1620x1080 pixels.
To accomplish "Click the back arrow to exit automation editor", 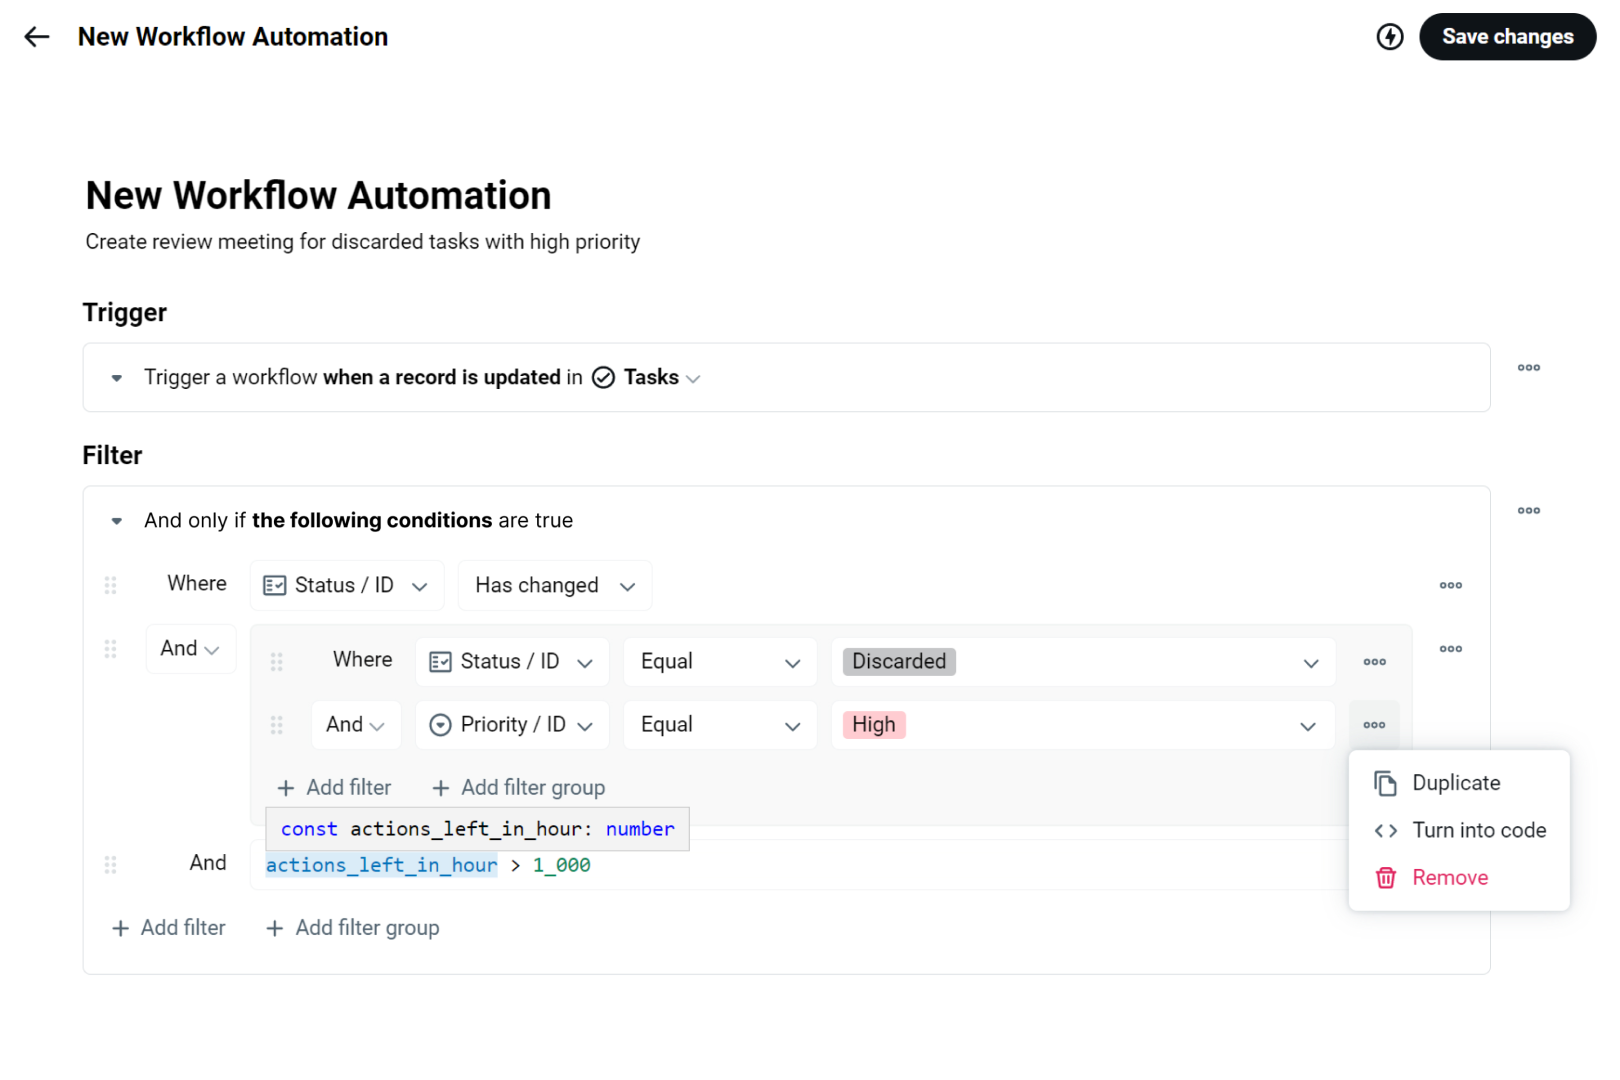I will click(x=36, y=36).
